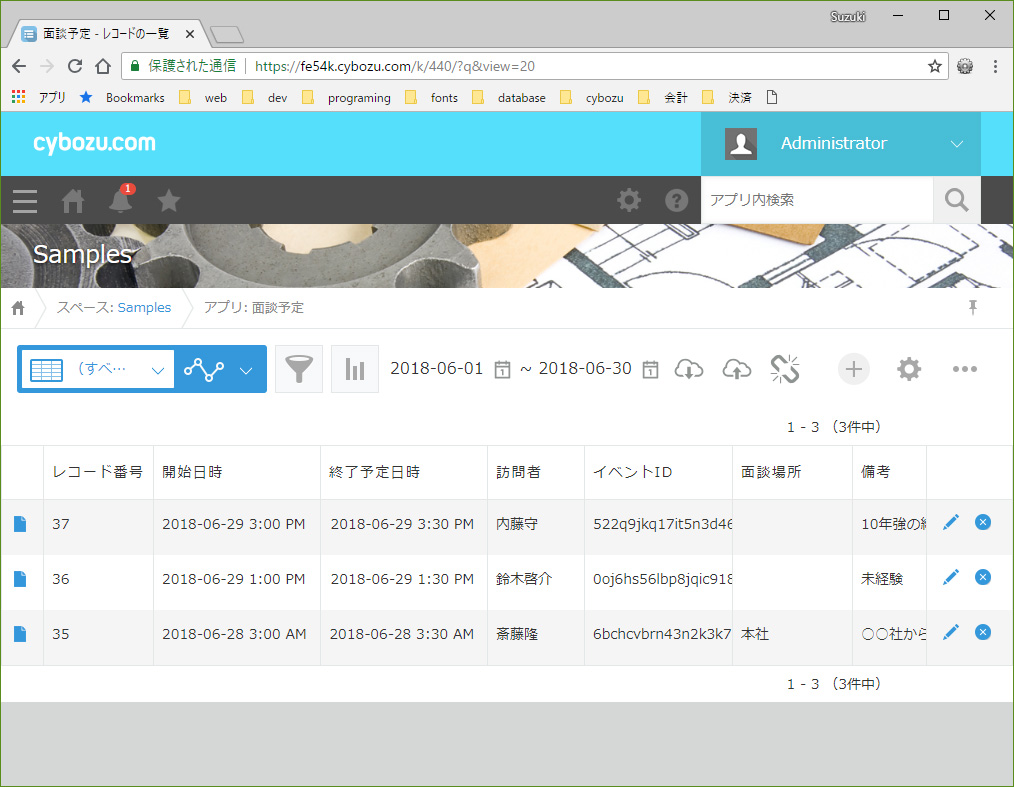Open app settings gear in toolbar
The height and width of the screenshot is (787, 1014).
pyautogui.click(x=909, y=369)
